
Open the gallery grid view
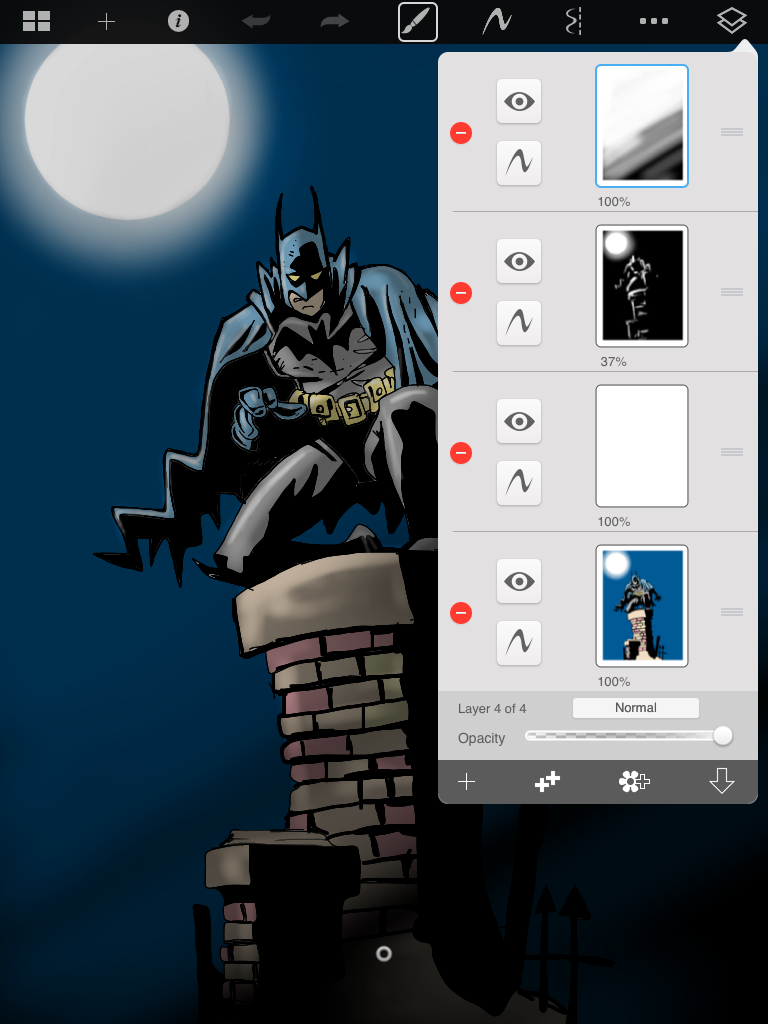(x=37, y=21)
